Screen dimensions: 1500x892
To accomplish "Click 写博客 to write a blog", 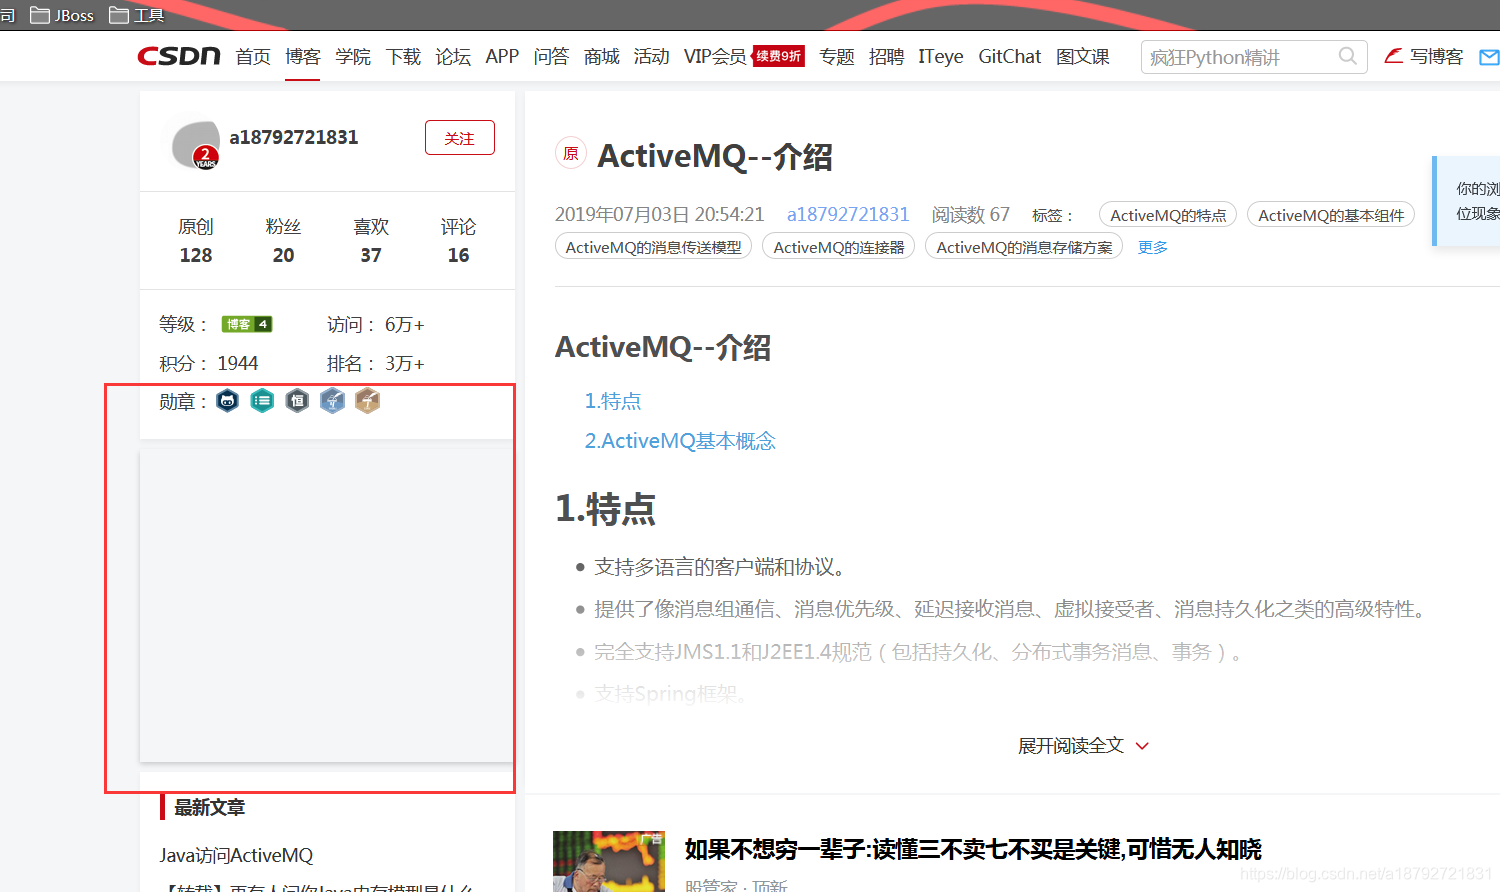I will pos(1436,57).
